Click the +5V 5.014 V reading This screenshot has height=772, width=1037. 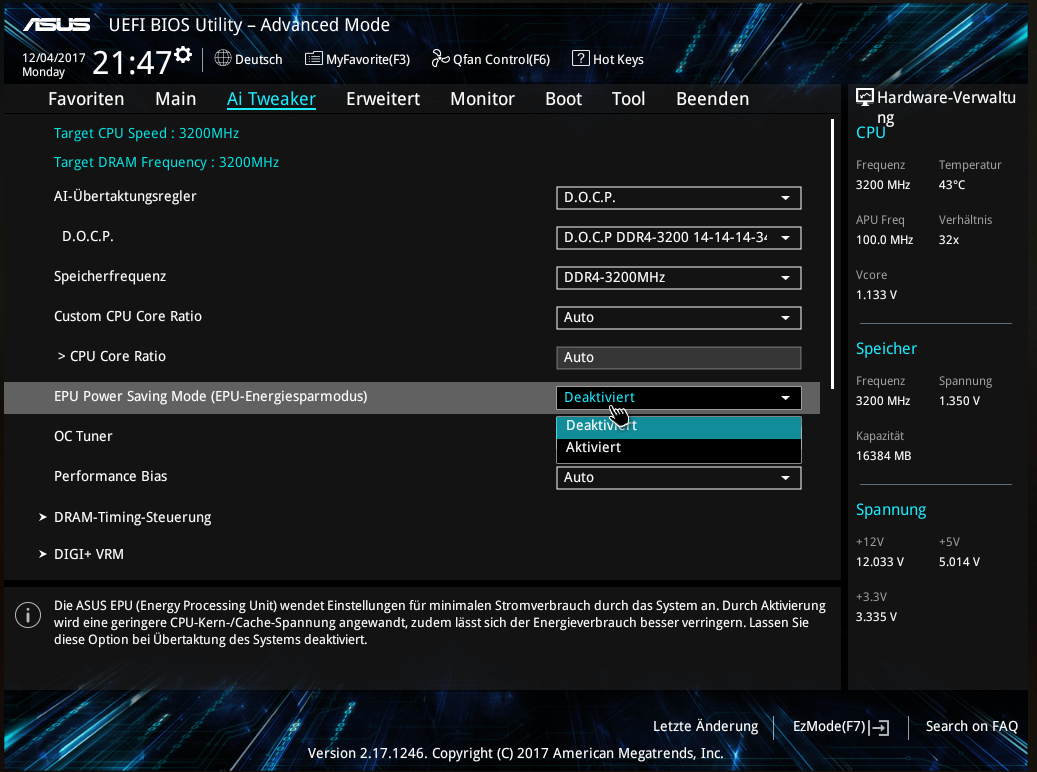(959, 562)
